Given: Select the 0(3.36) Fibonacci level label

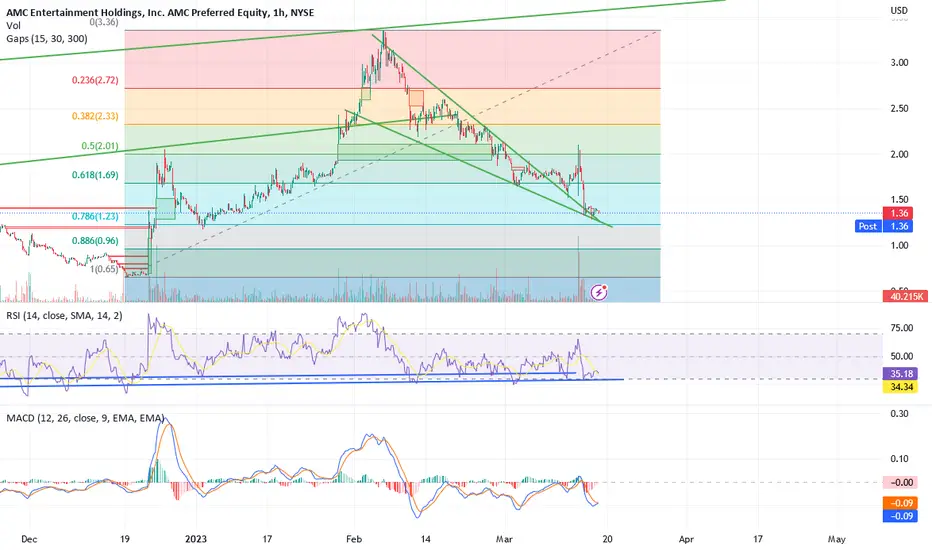Looking at the screenshot, I should click(104, 22).
